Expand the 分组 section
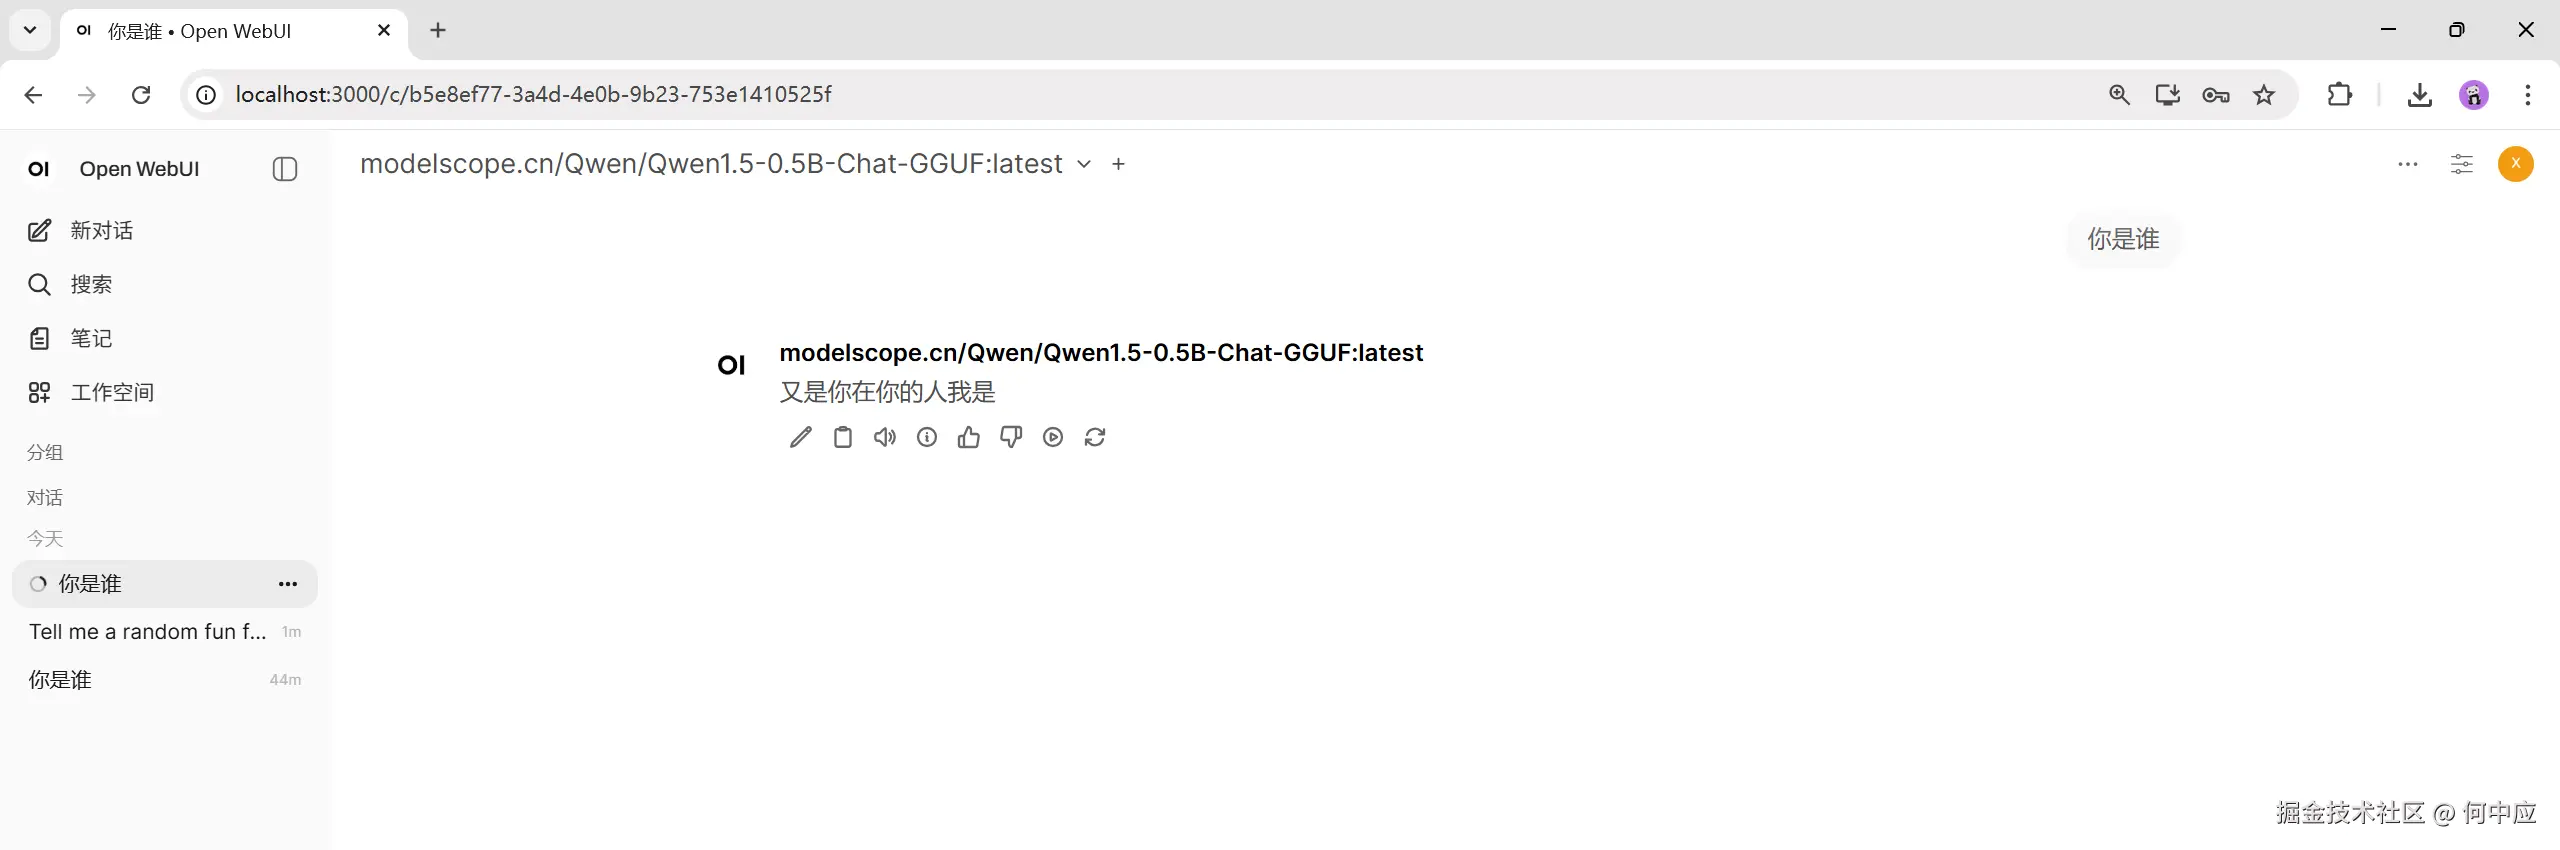2560x850 pixels. pyautogui.click(x=45, y=453)
